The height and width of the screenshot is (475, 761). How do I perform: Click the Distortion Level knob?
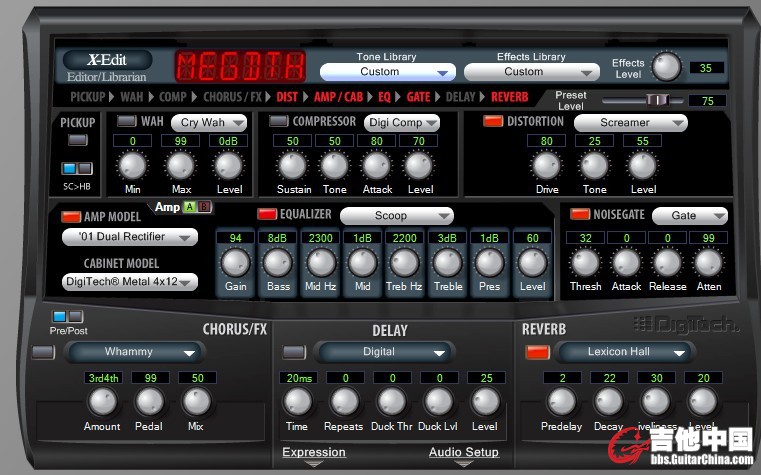(643, 165)
